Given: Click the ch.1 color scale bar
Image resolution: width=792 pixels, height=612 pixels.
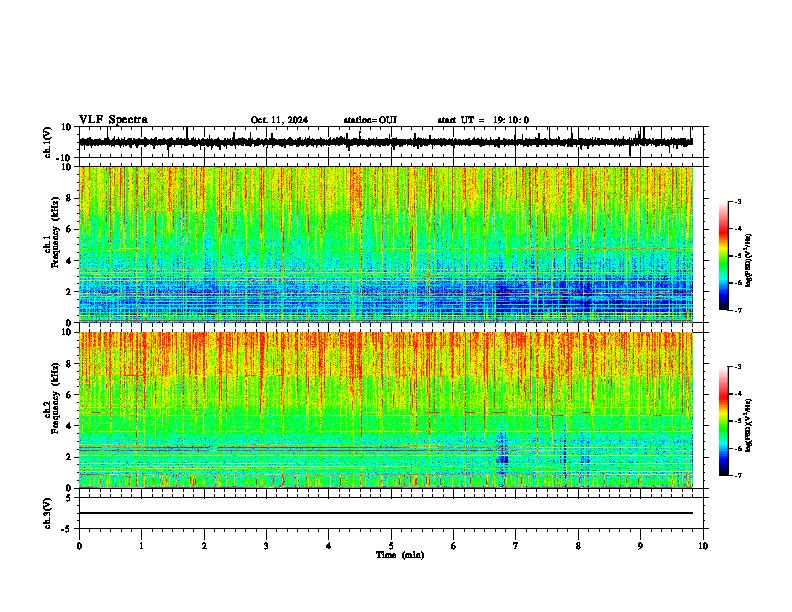Looking at the screenshot, I should [x=723, y=256].
